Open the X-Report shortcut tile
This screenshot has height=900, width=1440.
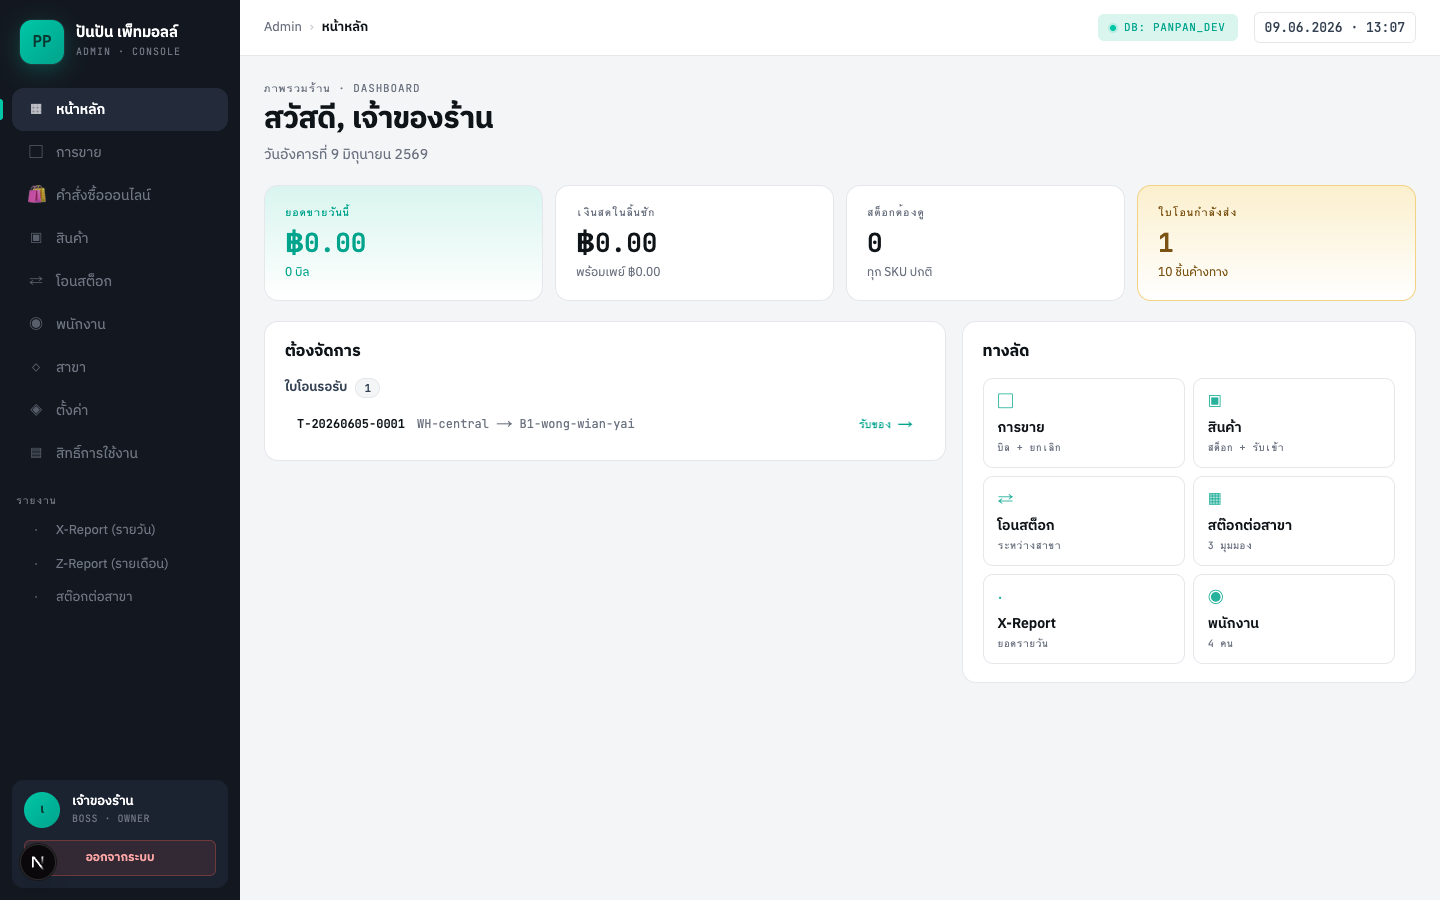coord(1084,619)
